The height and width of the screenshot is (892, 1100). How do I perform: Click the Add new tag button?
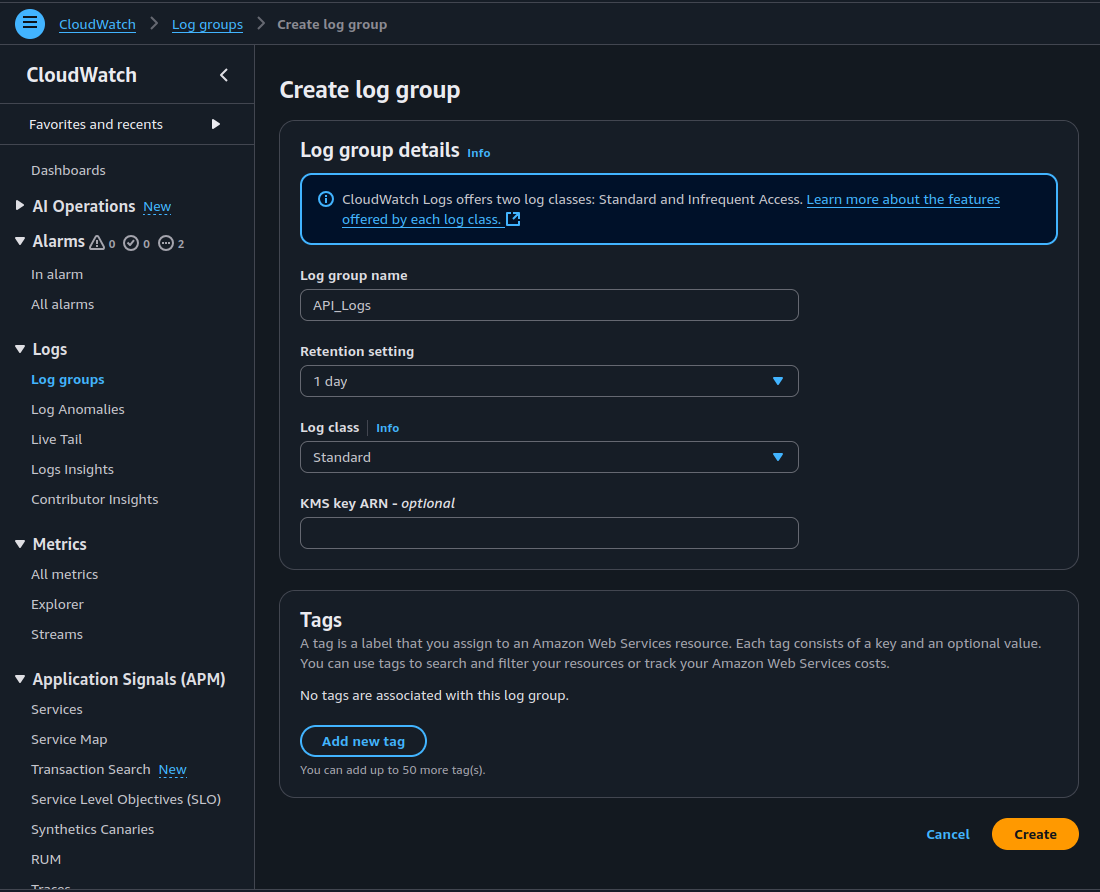(x=363, y=741)
